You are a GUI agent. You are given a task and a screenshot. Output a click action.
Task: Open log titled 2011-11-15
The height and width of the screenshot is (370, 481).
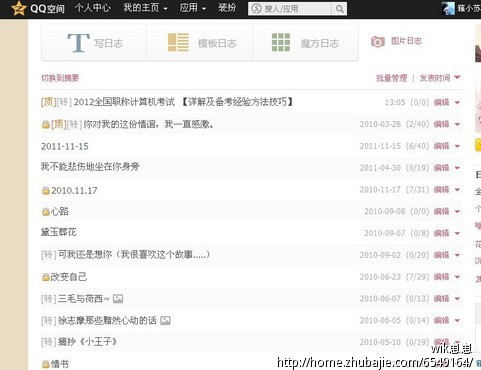click(x=65, y=146)
